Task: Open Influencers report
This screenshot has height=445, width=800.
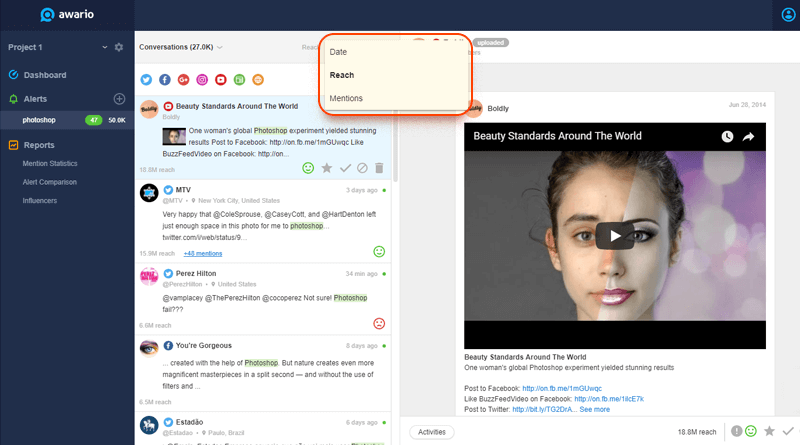Action: (40, 201)
